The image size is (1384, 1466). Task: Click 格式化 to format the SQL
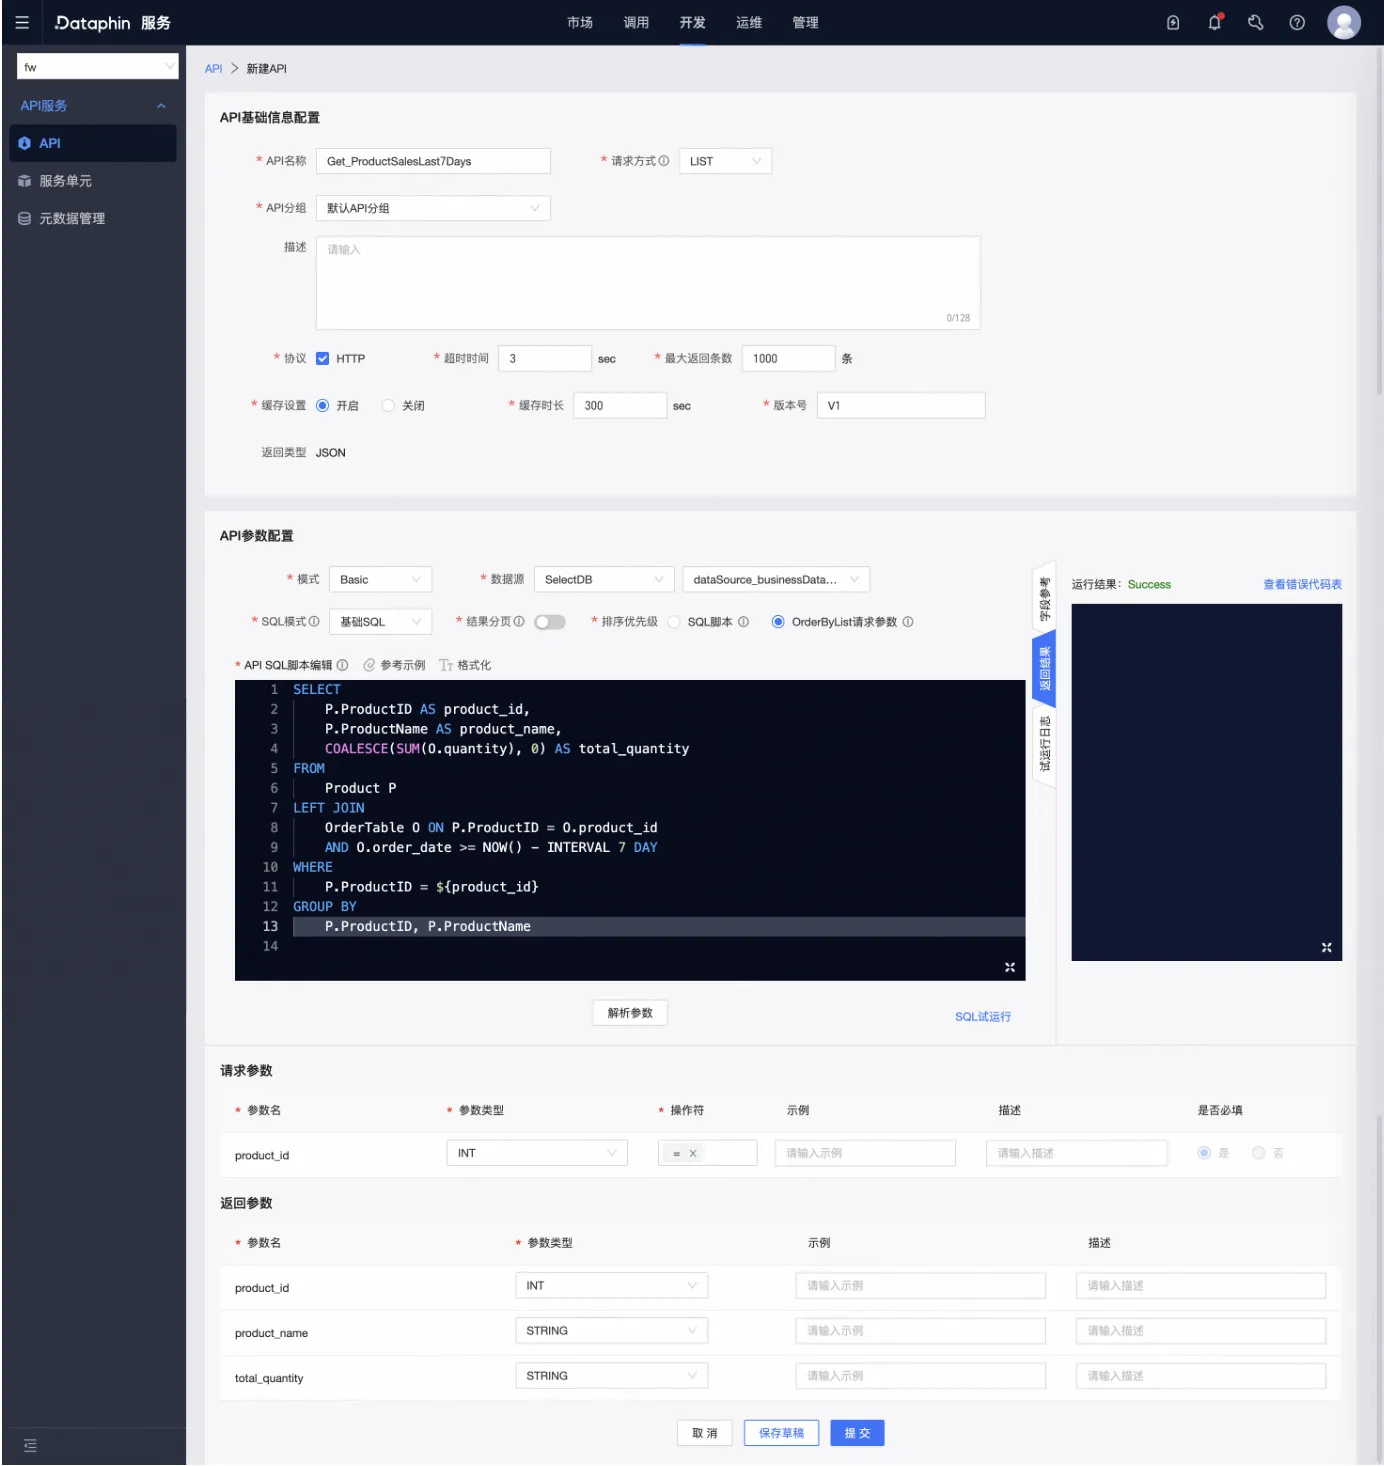click(465, 665)
